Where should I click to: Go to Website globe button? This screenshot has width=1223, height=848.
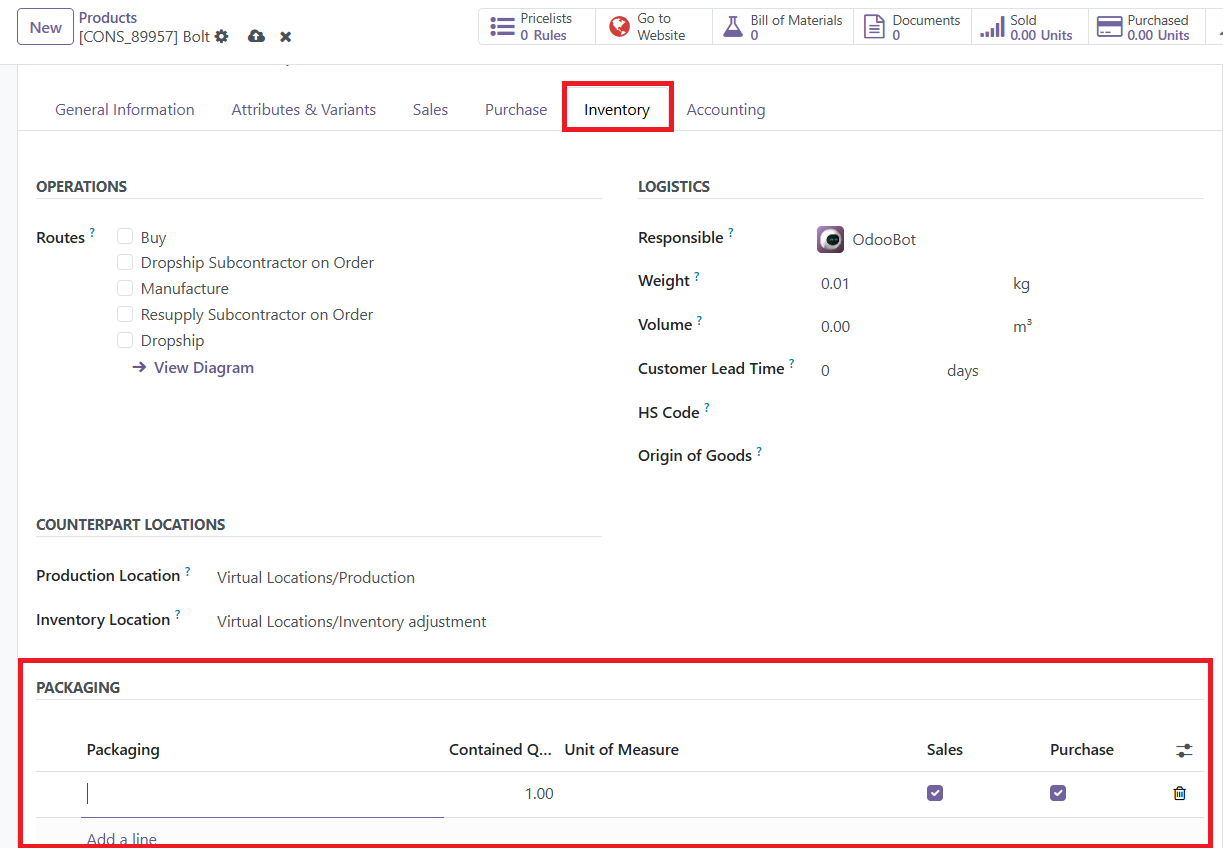[x=654, y=27]
